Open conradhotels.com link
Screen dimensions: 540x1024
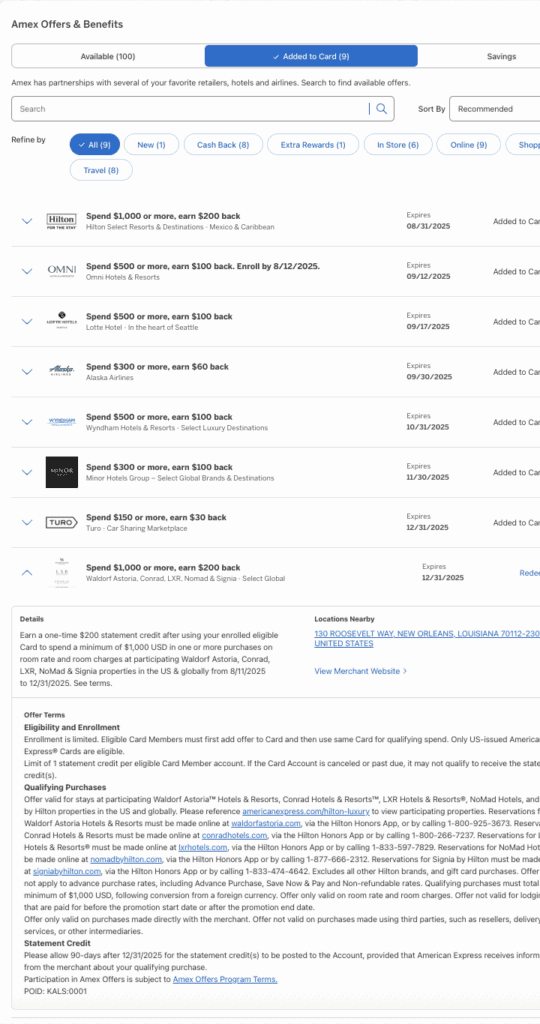(234, 835)
